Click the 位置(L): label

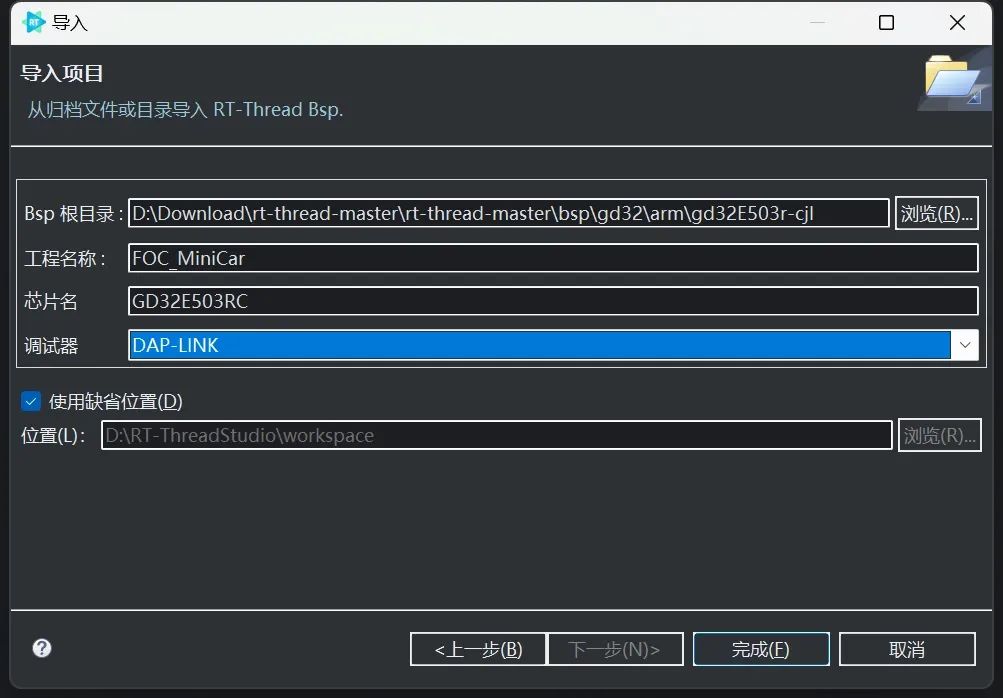(53, 436)
